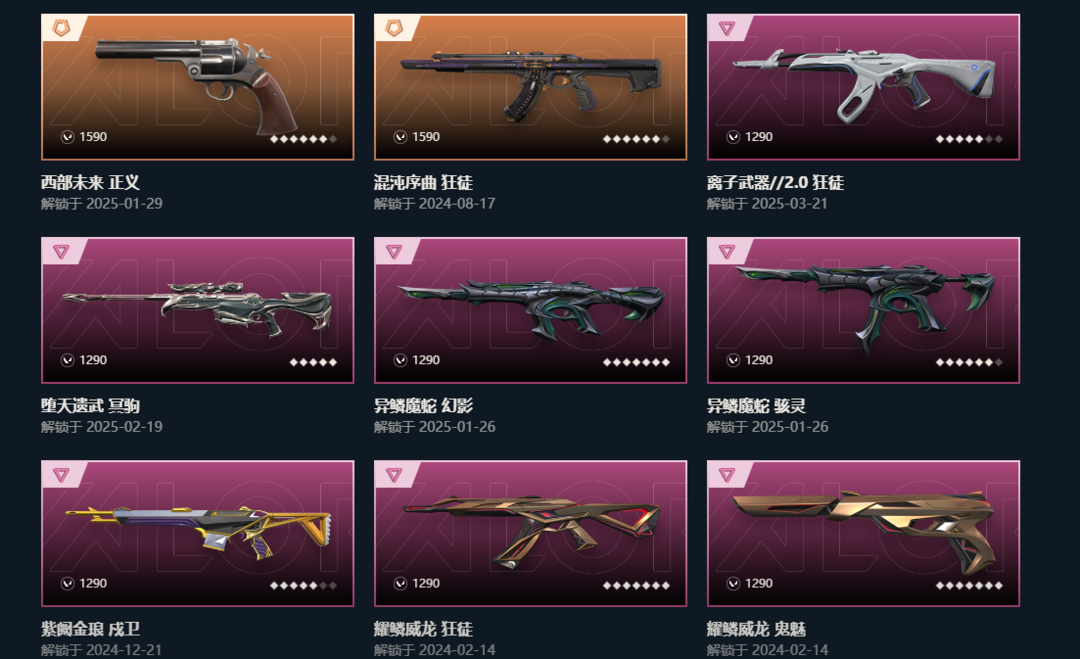Click the tier badge on 西部未来 正义 card

[61, 28]
